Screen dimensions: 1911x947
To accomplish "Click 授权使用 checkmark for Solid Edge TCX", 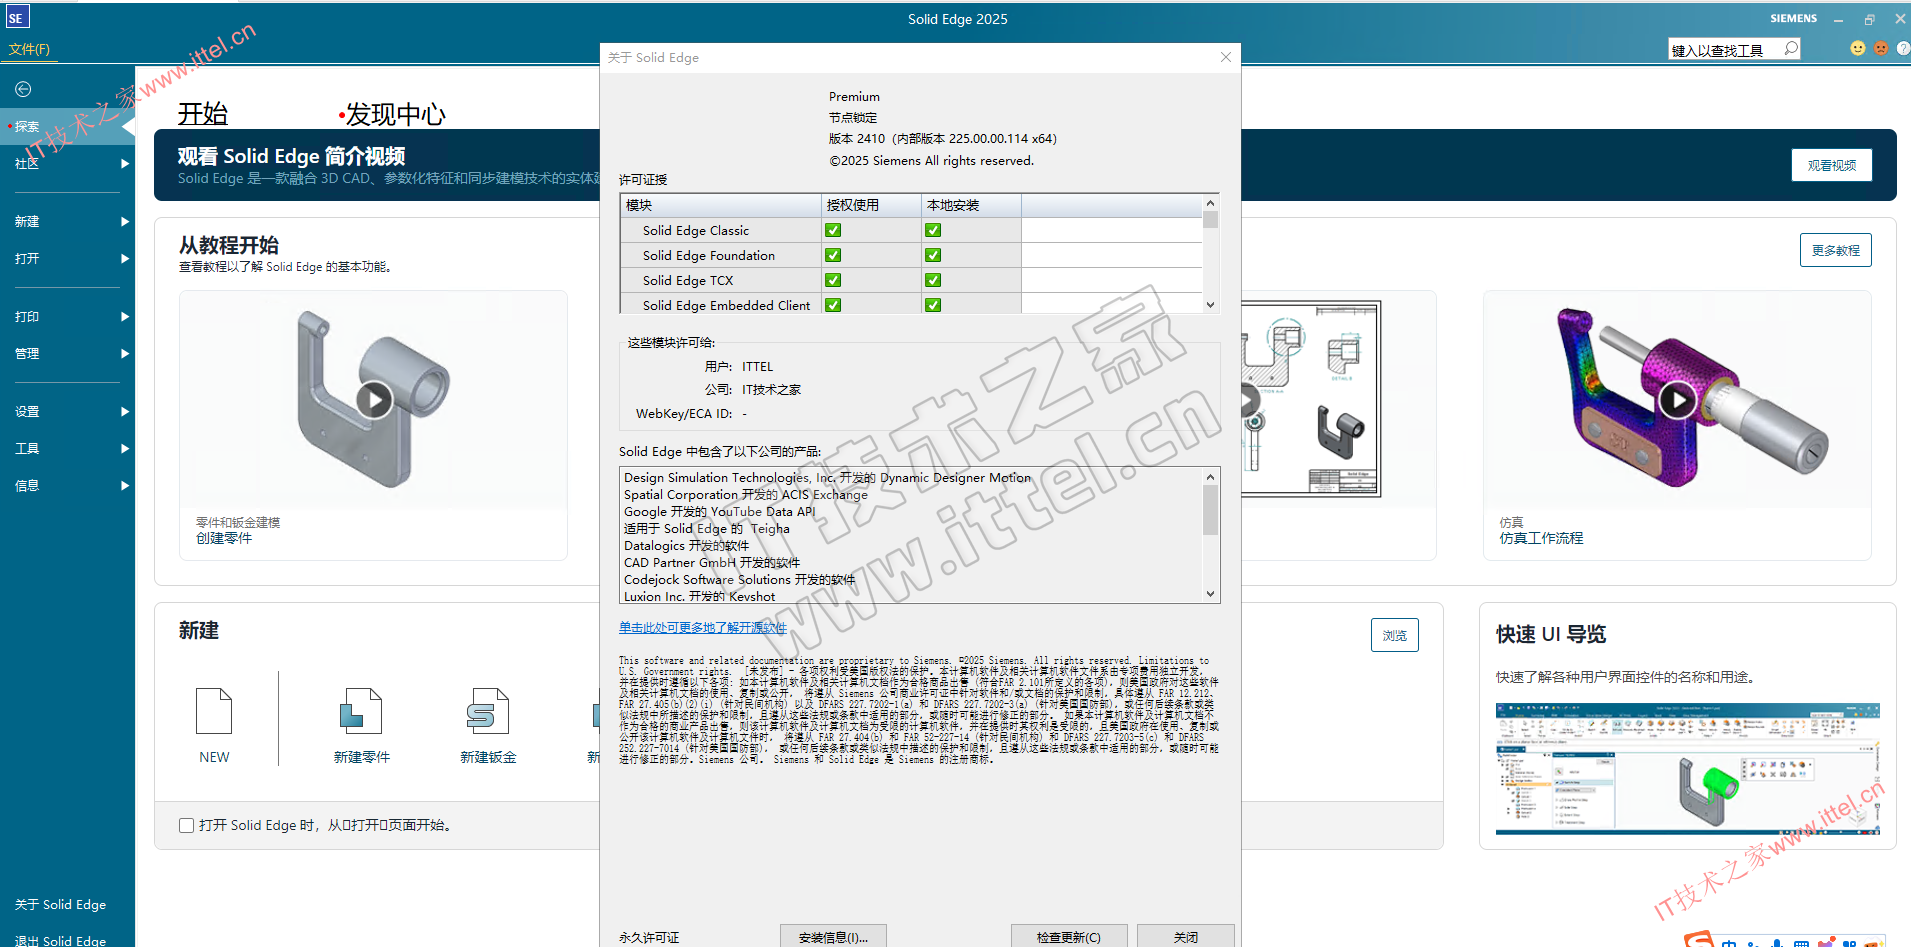I will [833, 280].
